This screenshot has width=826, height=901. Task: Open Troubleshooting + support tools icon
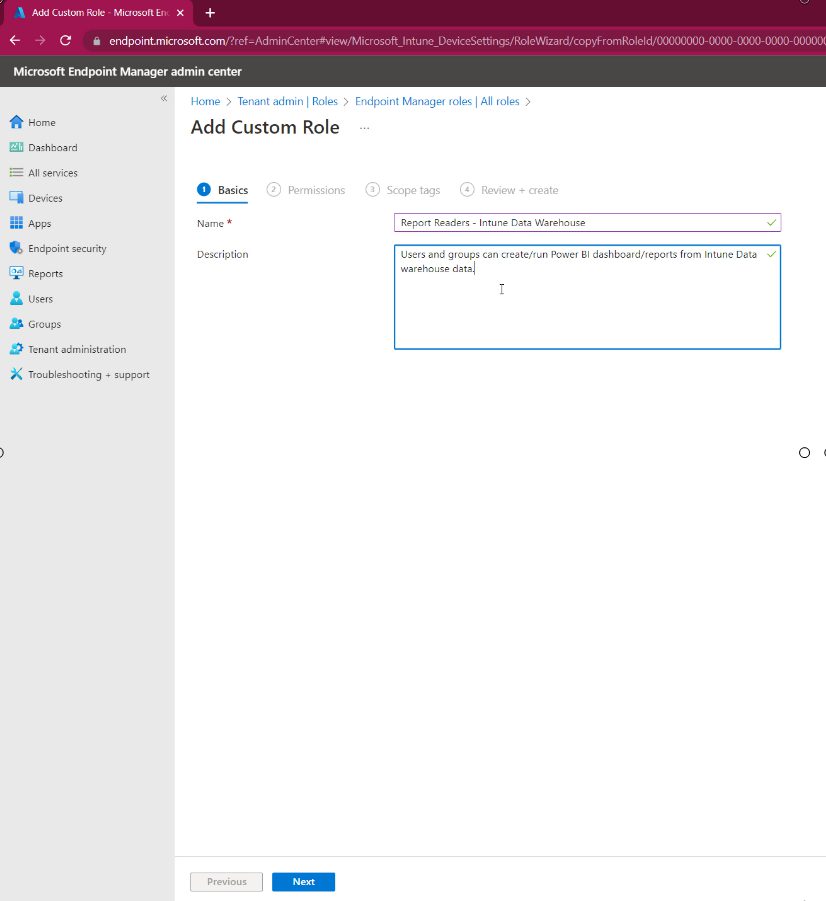(16, 374)
